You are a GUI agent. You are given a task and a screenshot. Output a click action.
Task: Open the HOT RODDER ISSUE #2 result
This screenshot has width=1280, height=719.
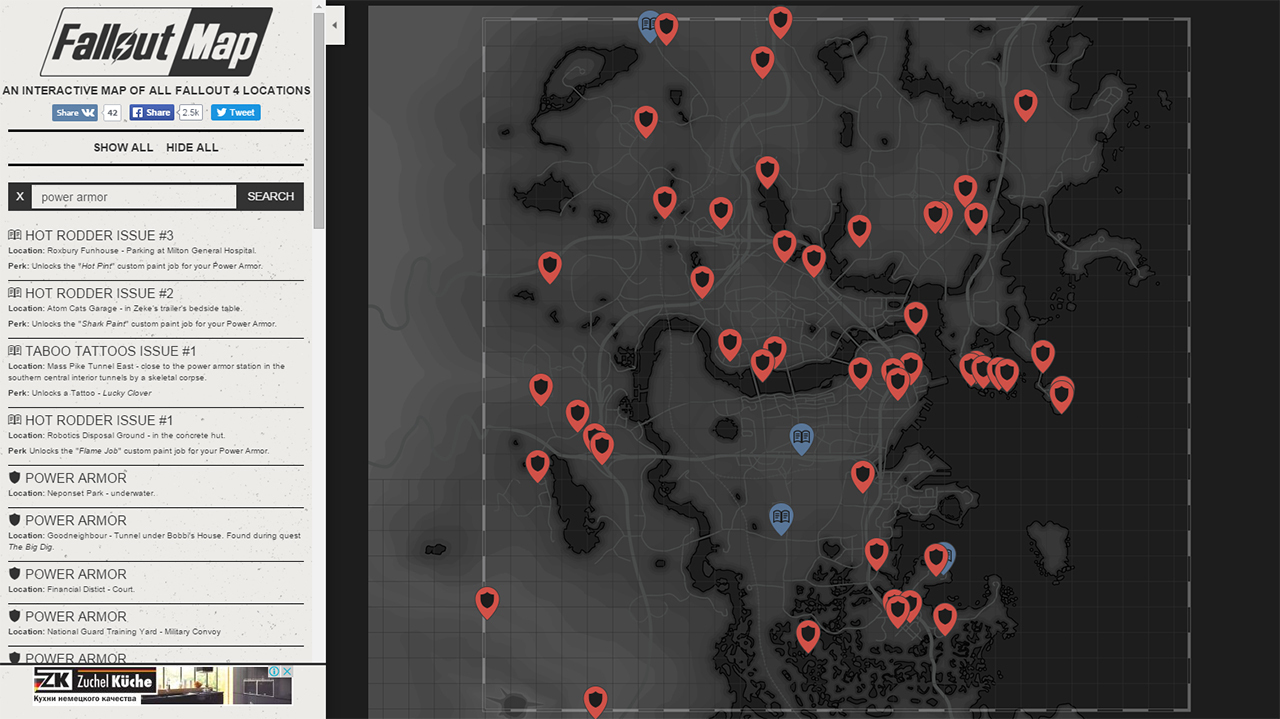coord(99,294)
